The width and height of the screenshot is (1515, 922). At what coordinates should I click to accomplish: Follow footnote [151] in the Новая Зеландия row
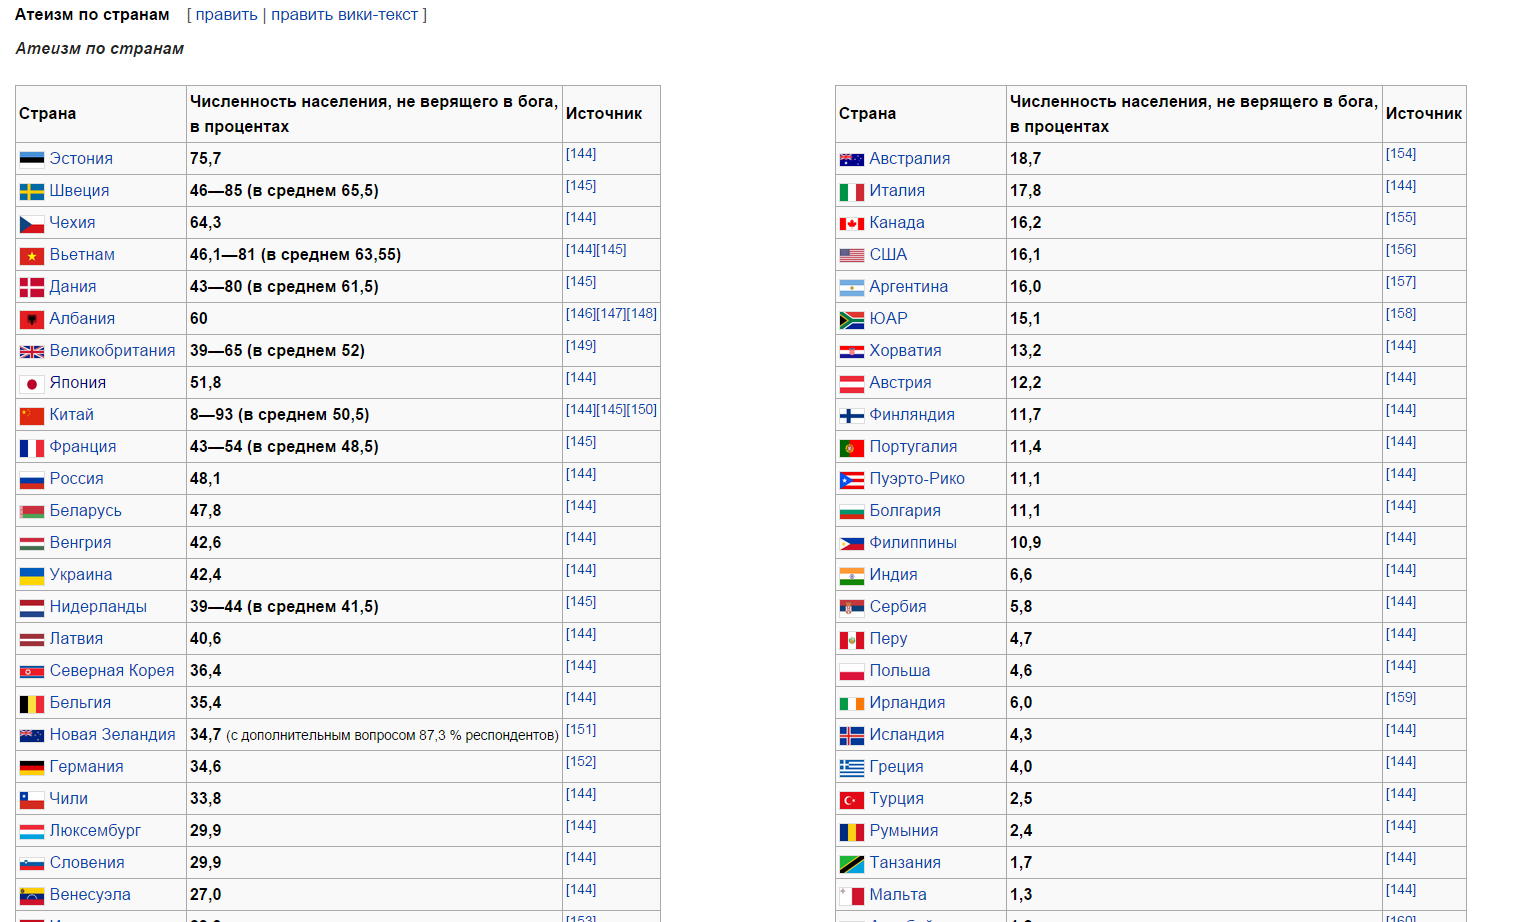[581, 730]
